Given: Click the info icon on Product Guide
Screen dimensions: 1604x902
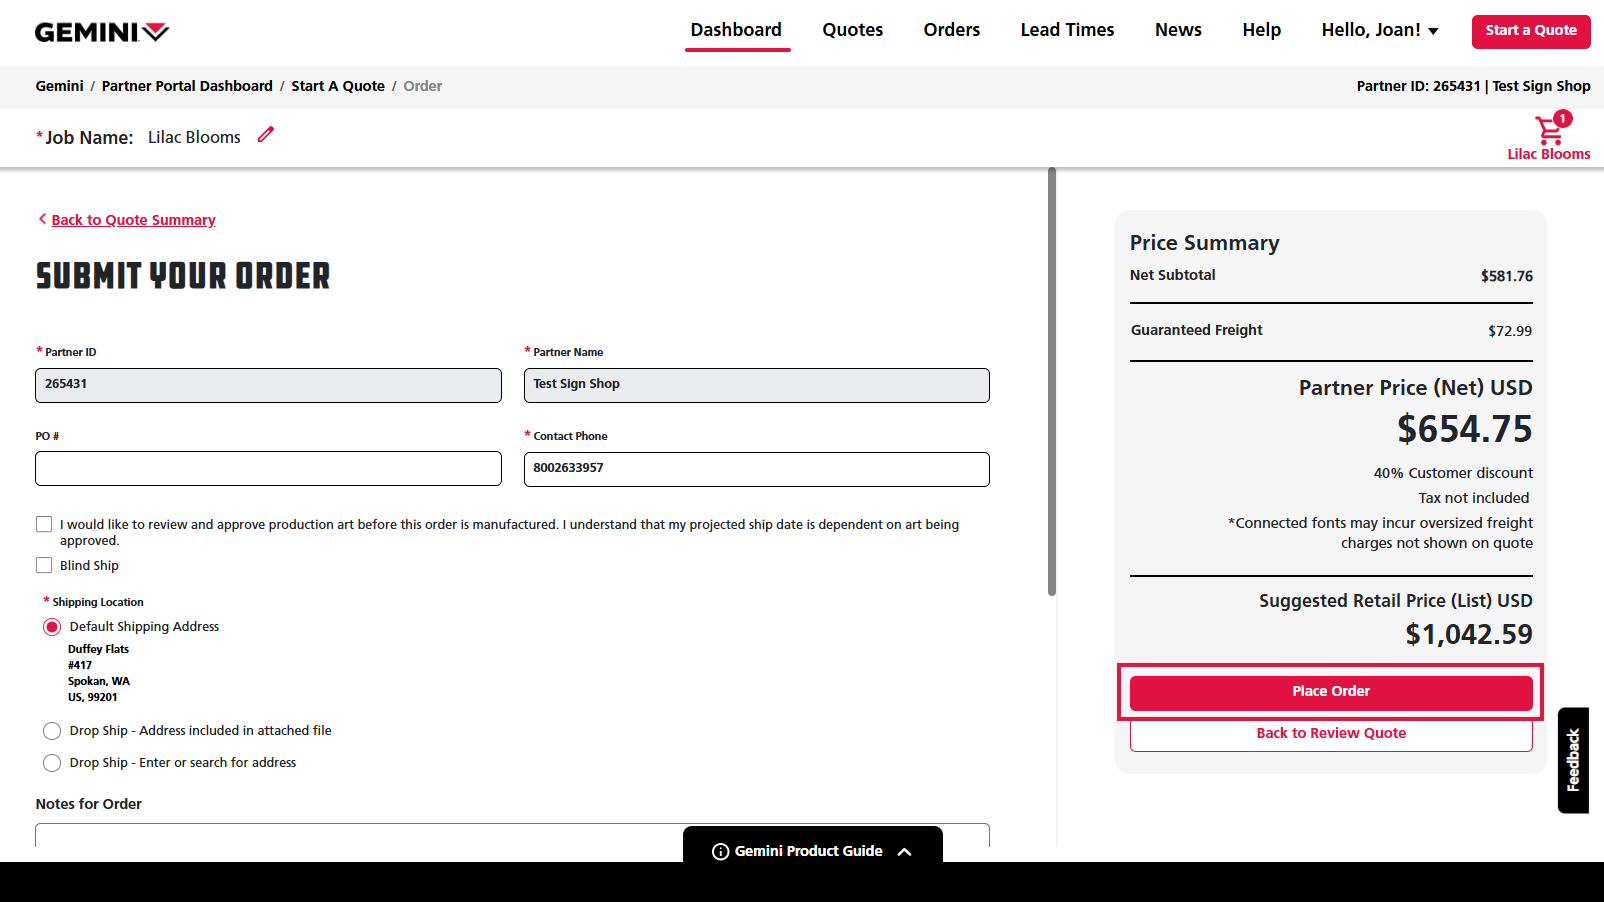Looking at the screenshot, I should point(720,851).
